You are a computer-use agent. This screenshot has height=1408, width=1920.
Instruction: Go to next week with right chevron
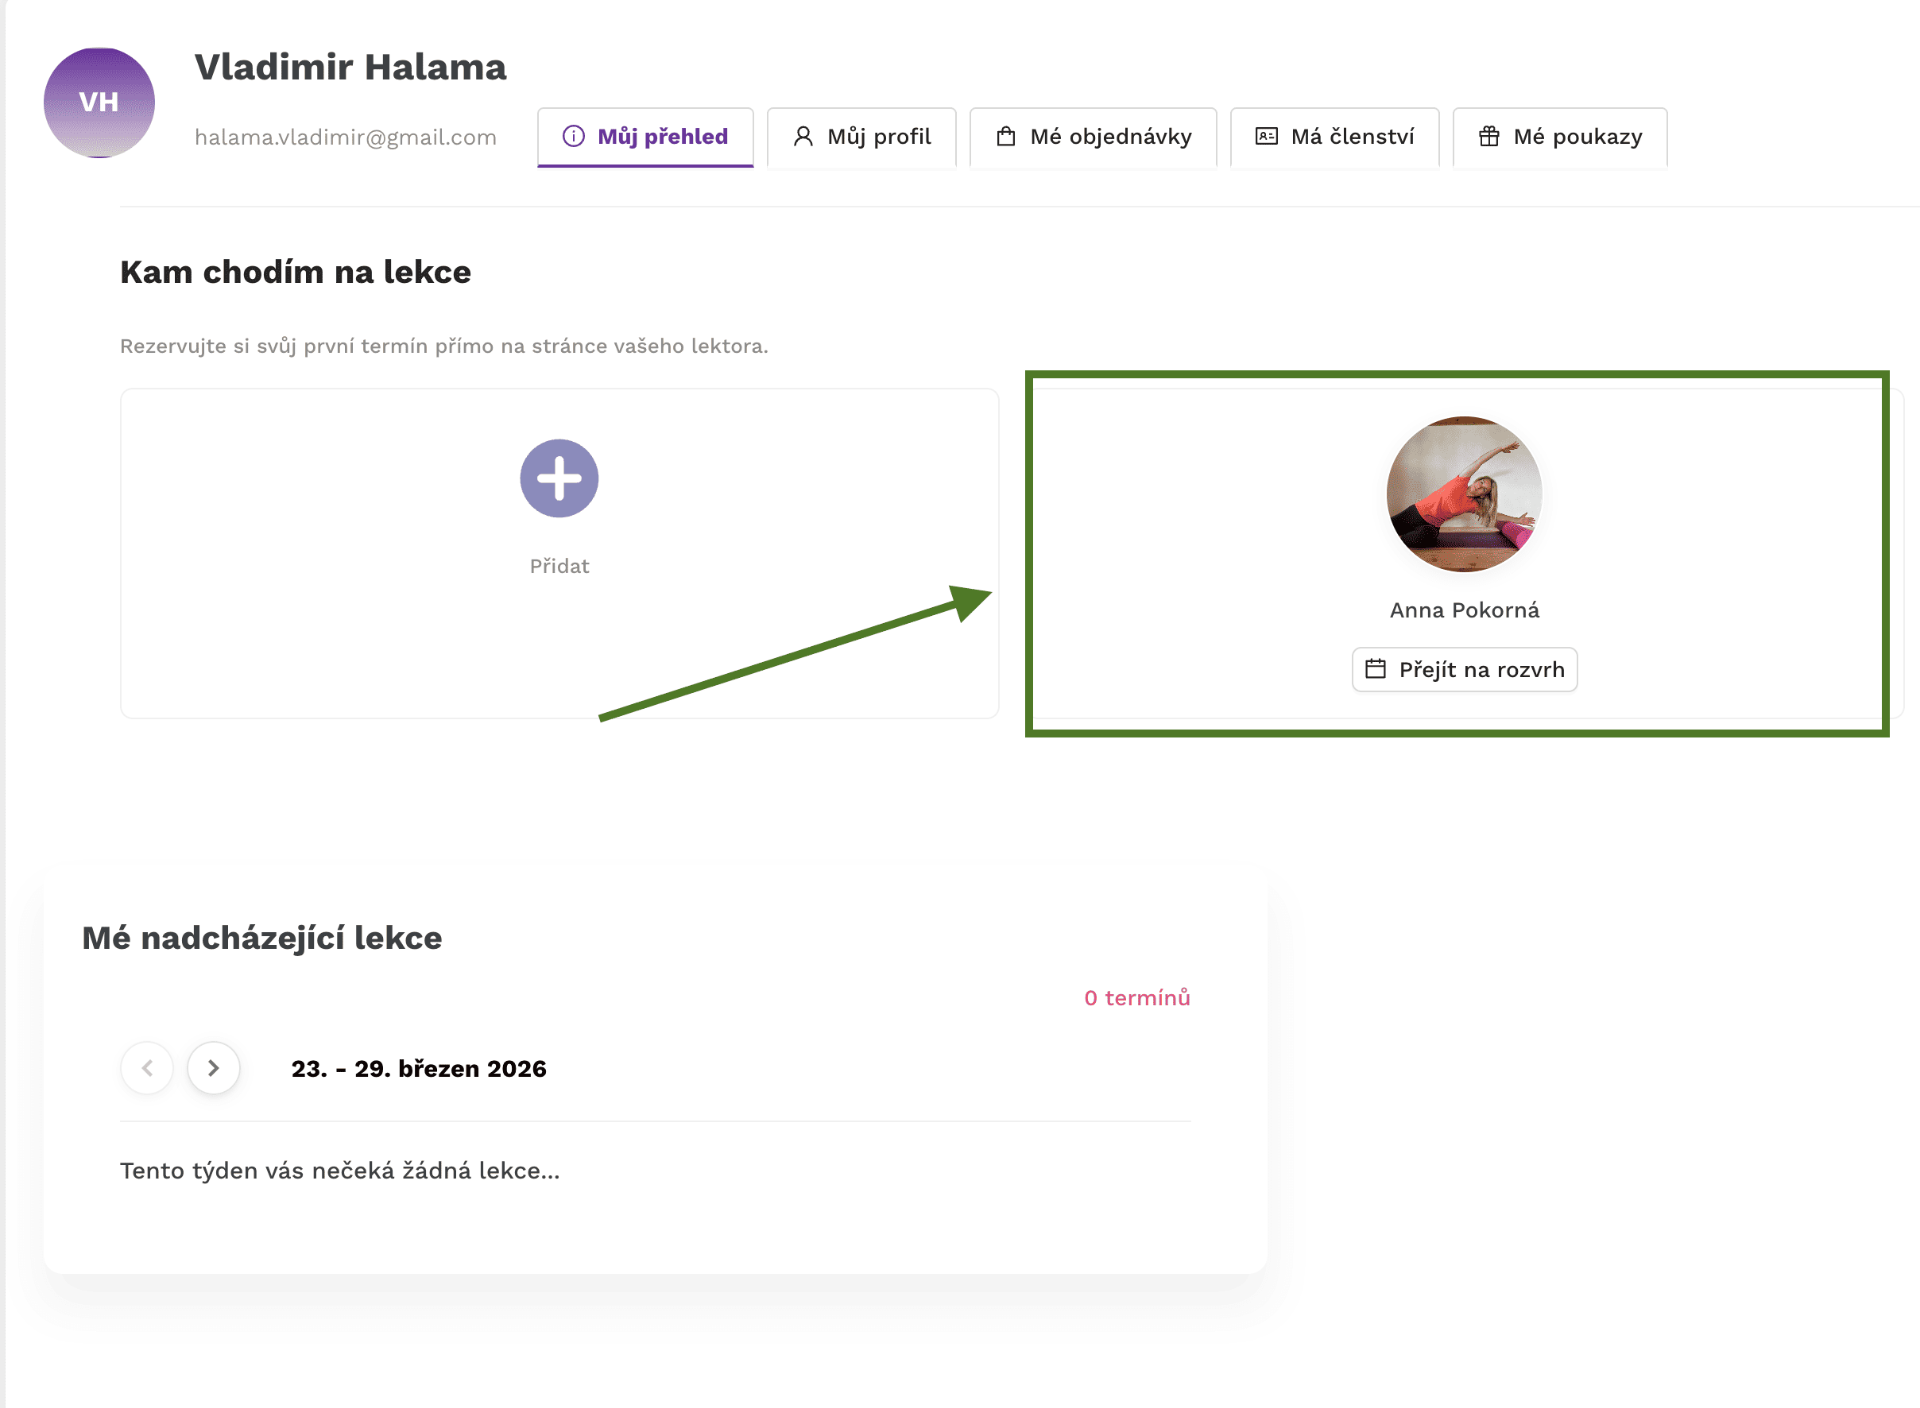tap(213, 1068)
